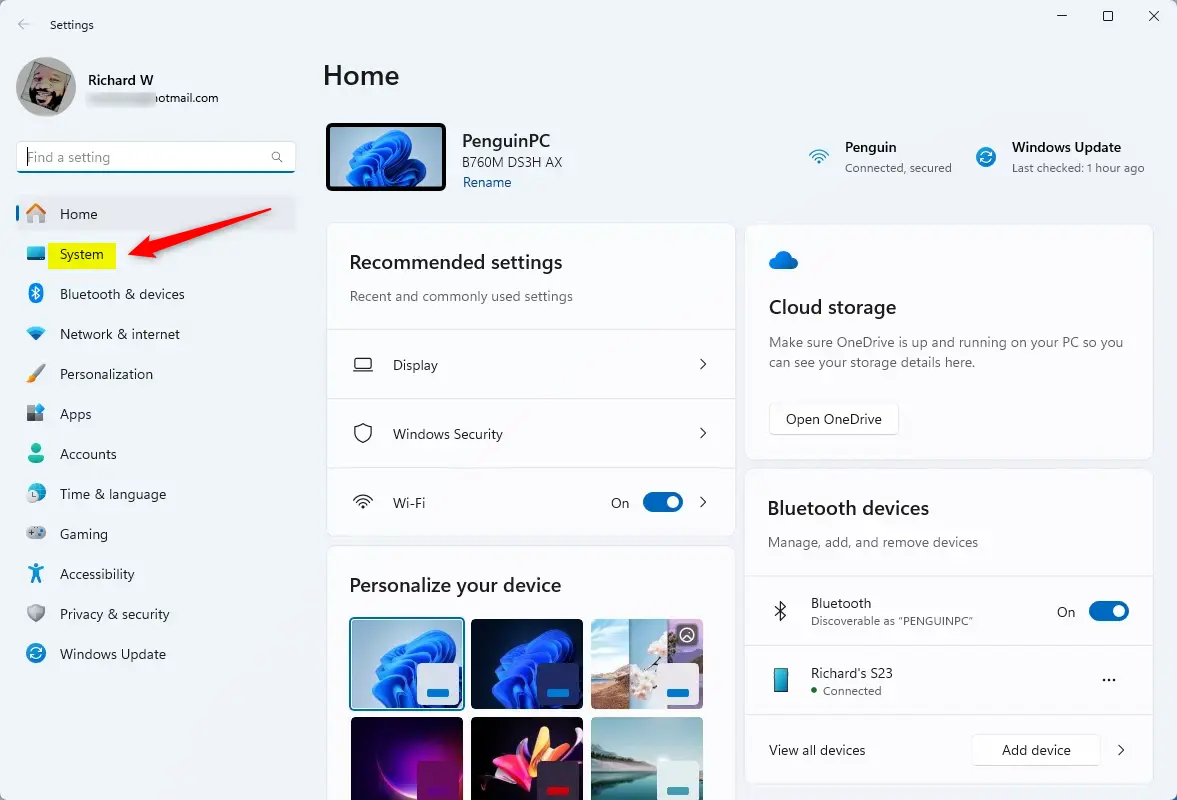The width and height of the screenshot is (1177, 800).
Task: Open Network & internet section
Action: pyautogui.click(x=156, y=334)
